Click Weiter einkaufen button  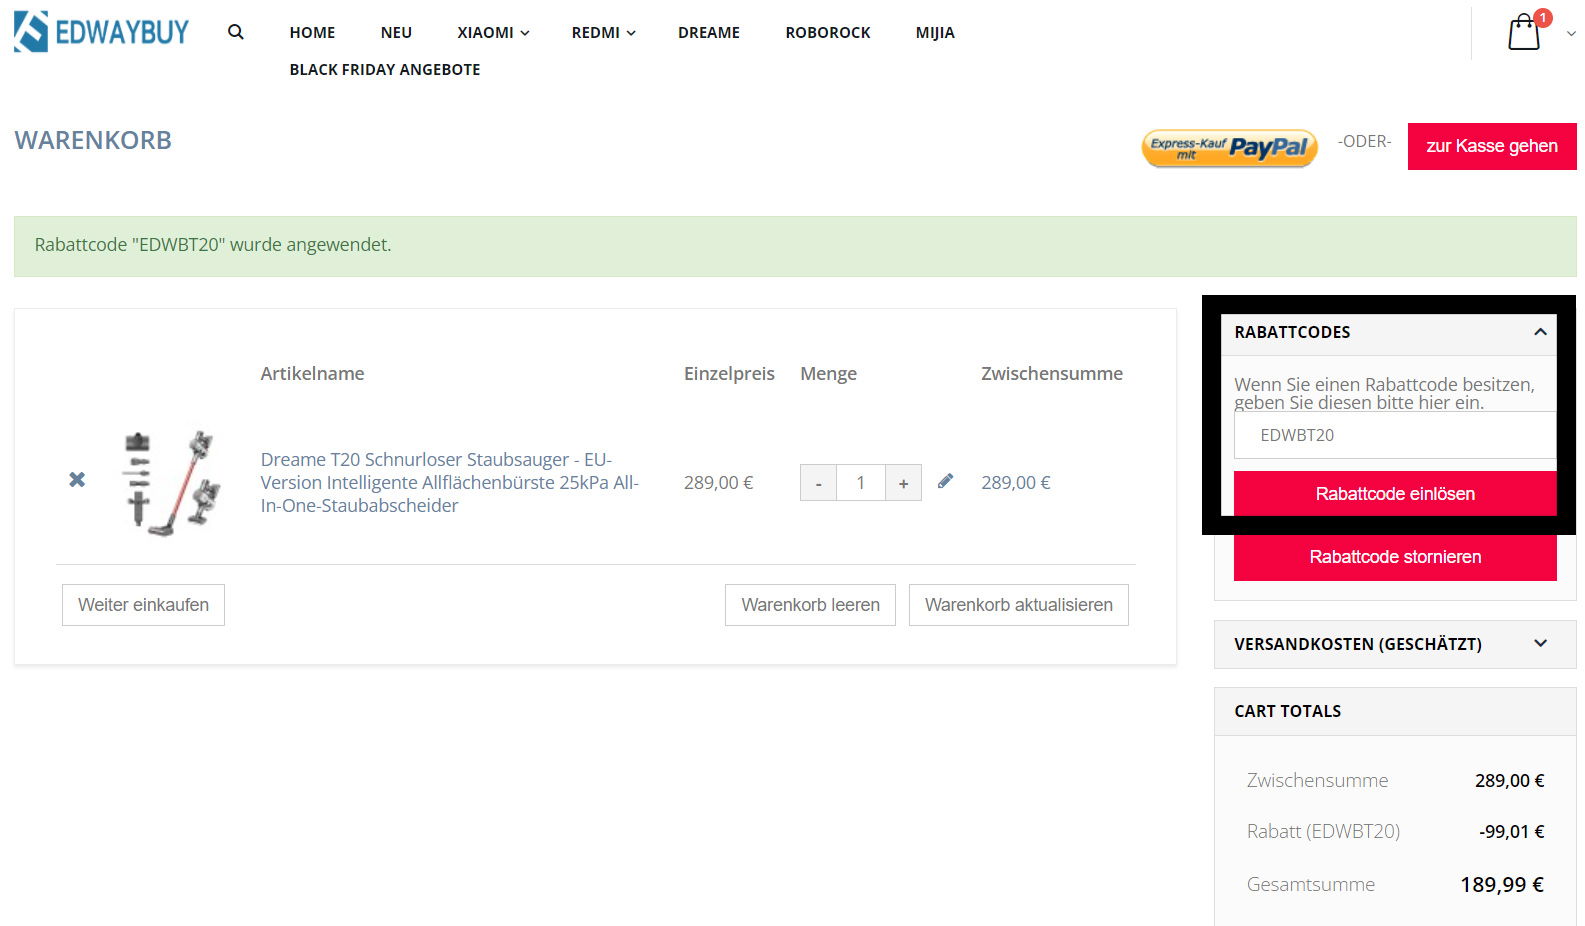pyautogui.click(x=143, y=605)
